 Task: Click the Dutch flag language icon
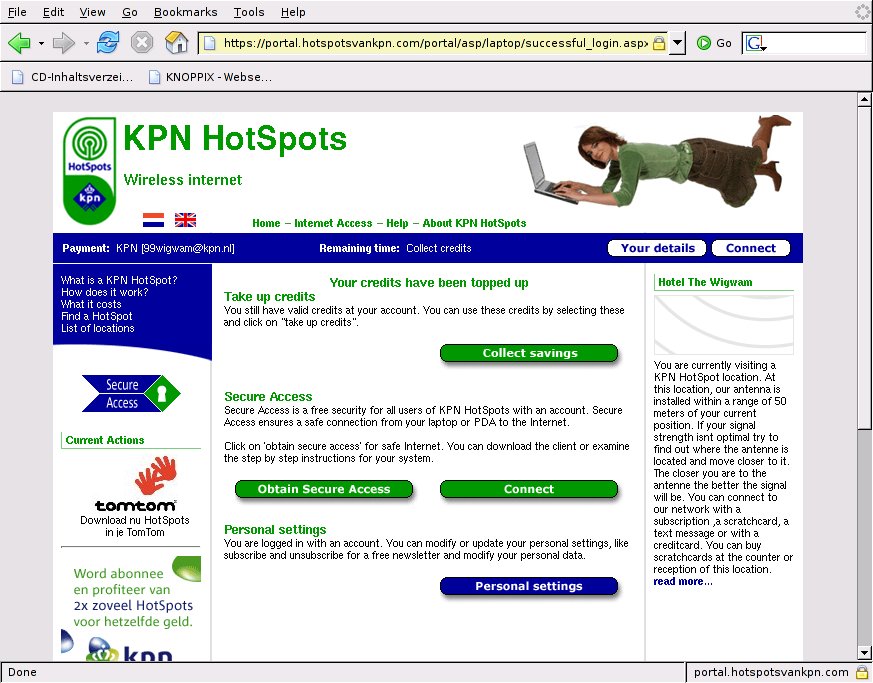[x=153, y=220]
